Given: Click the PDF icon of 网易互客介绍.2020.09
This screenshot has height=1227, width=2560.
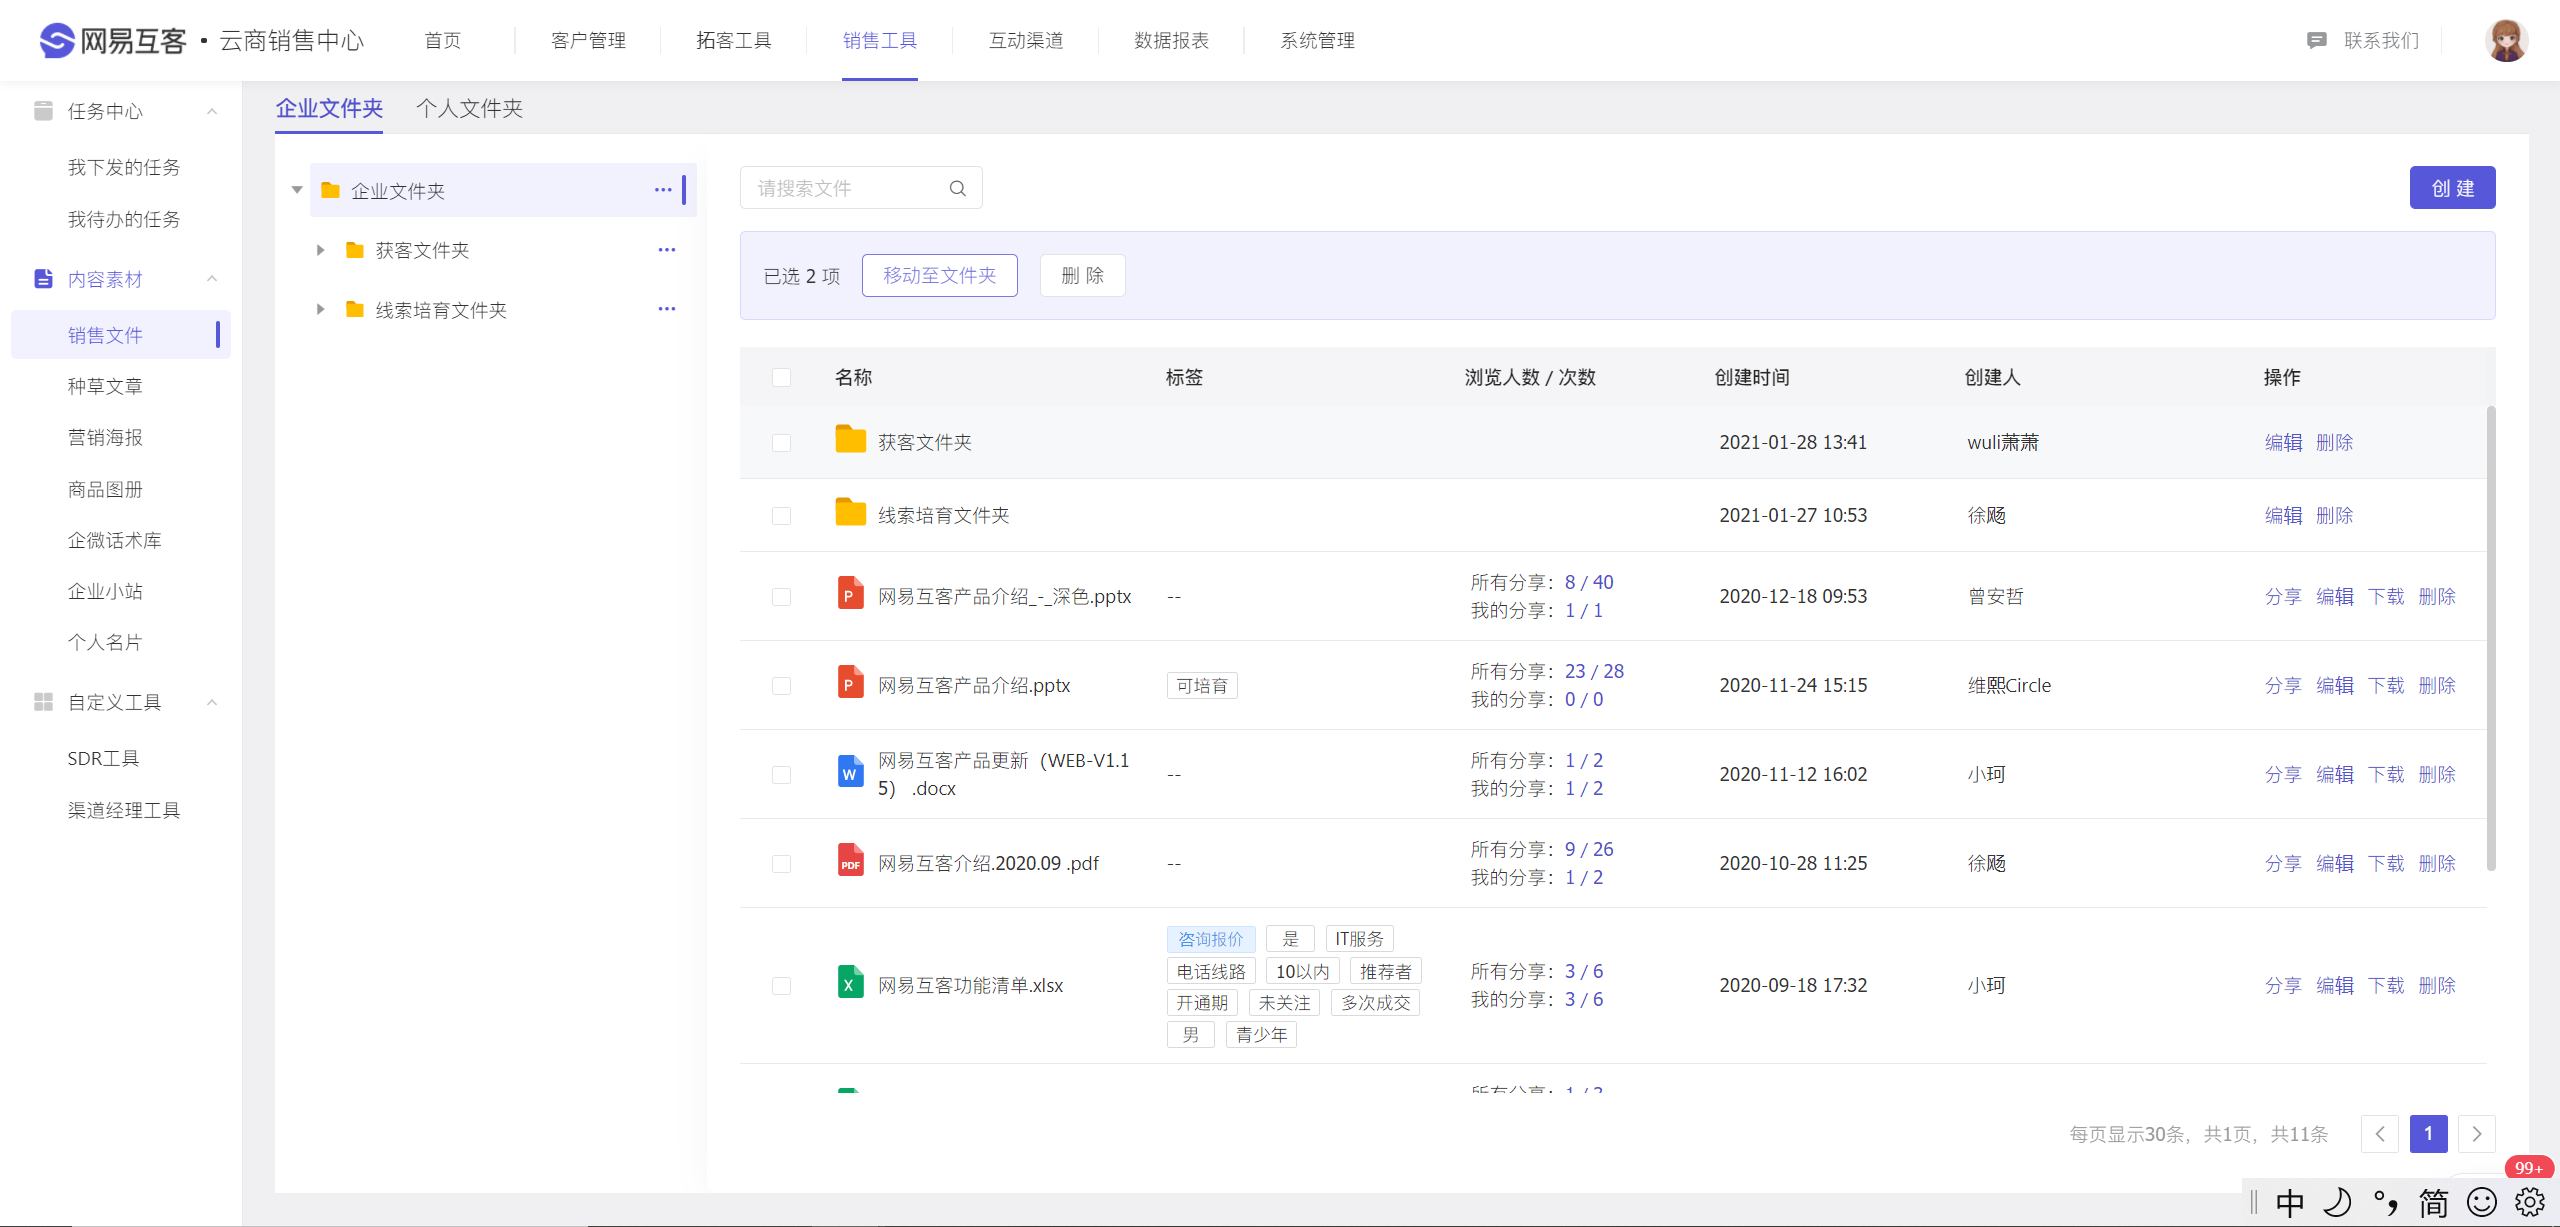Looking at the screenshot, I should click(x=850, y=861).
